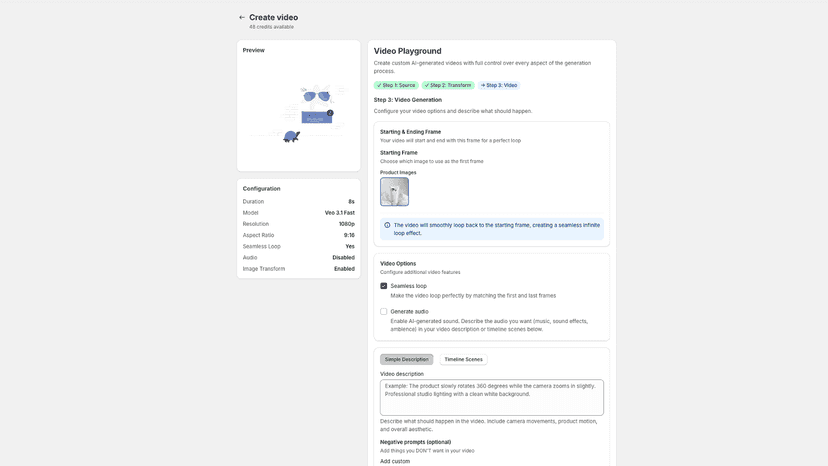
Task: Switch to Timeline Scenes tab
Action: point(463,359)
